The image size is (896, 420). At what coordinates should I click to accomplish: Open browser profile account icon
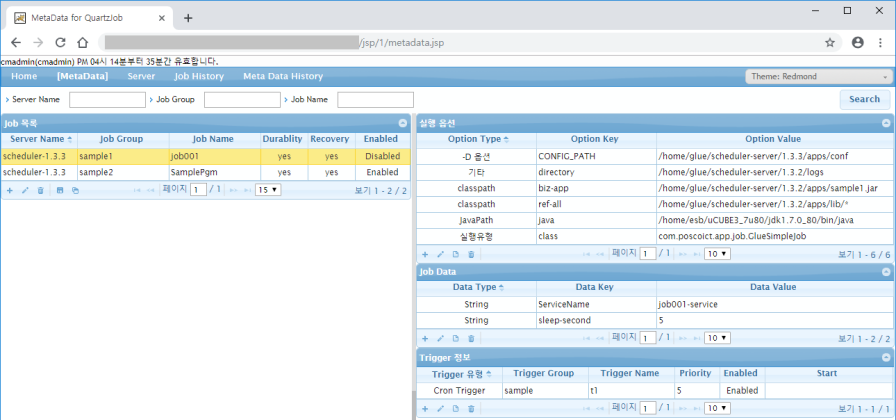[x=857, y=42]
